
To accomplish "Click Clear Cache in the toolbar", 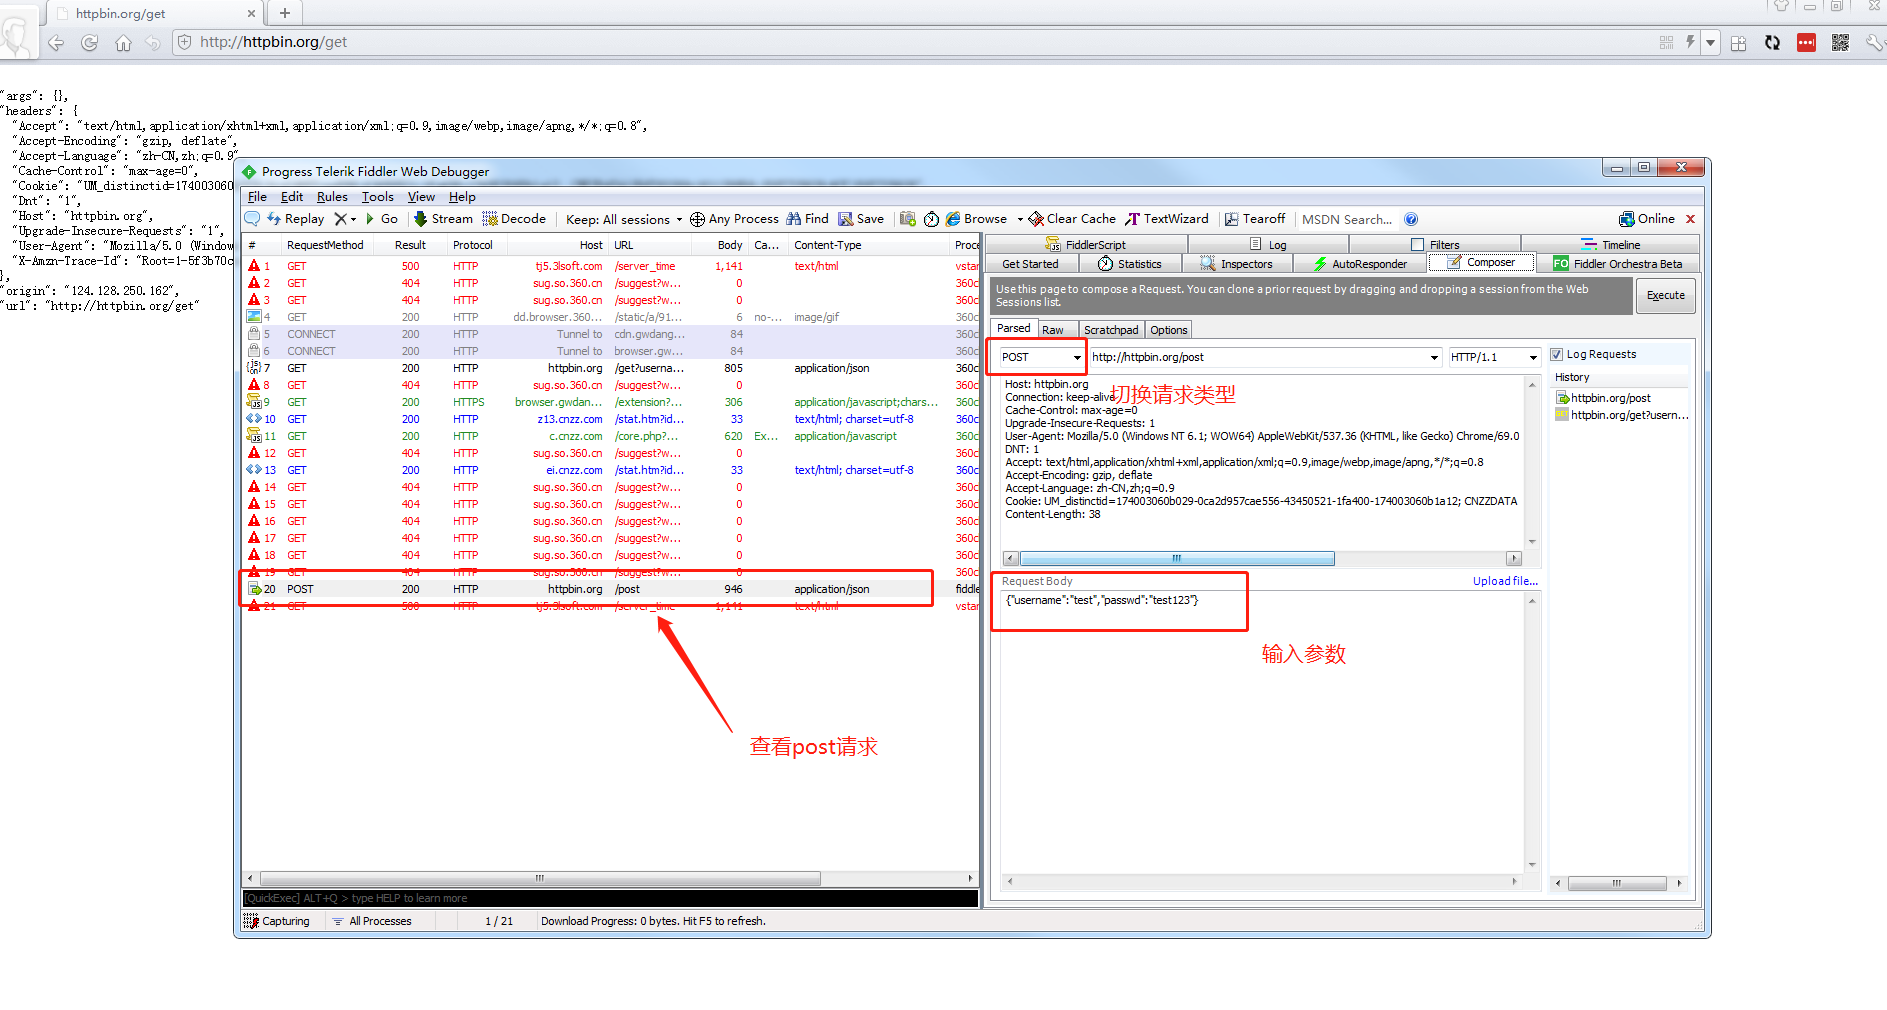I will pyautogui.click(x=1072, y=219).
